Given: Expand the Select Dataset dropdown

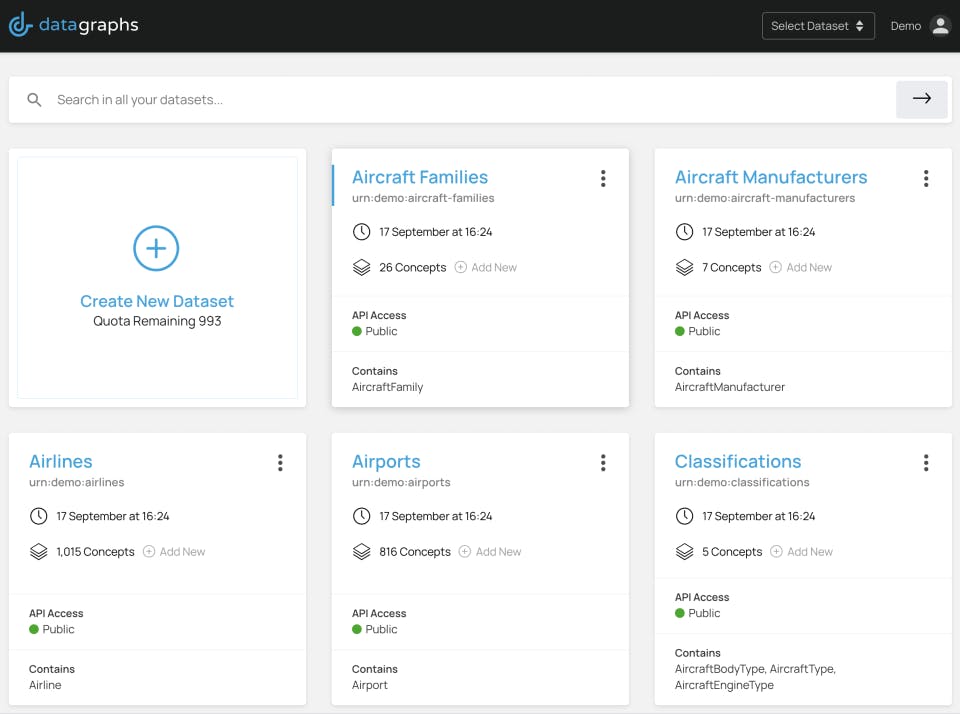Looking at the screenshot, I should tap(818, 26).
